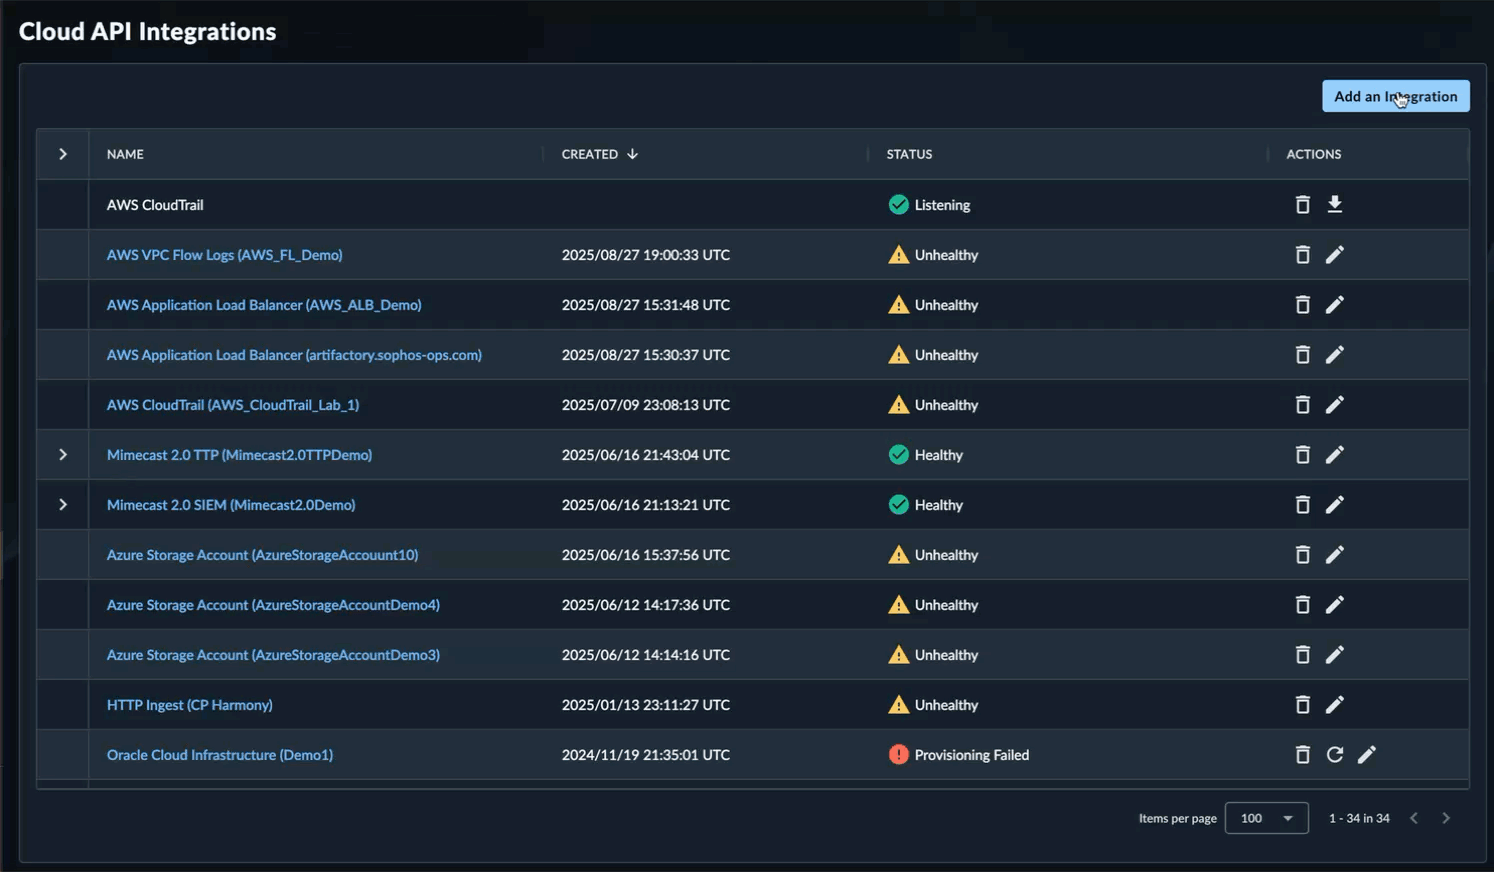
Task: Retry provisioning for Oracle Cloud Infrastructure
Action: point(1335,754)
